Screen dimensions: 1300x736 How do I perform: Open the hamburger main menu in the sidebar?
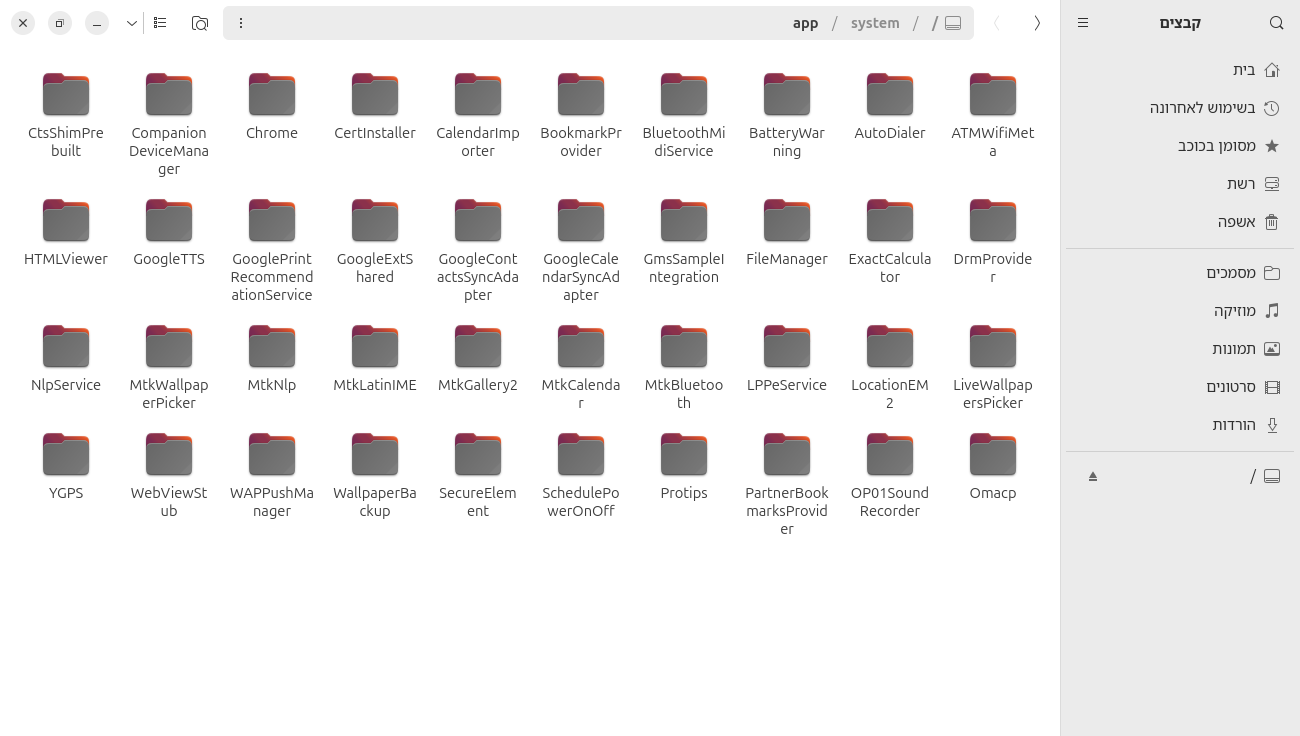(1083, 23)
